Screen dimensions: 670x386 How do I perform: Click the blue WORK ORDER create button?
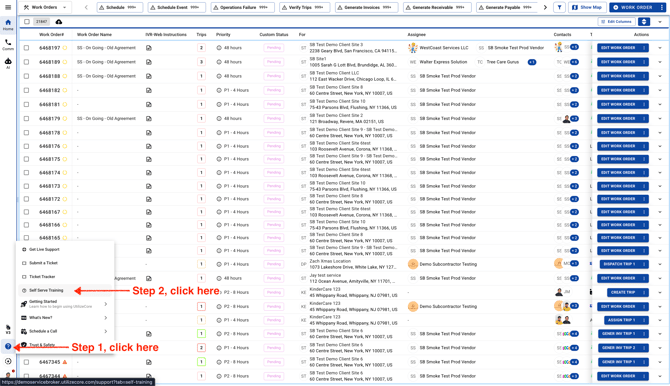point(633,7)
